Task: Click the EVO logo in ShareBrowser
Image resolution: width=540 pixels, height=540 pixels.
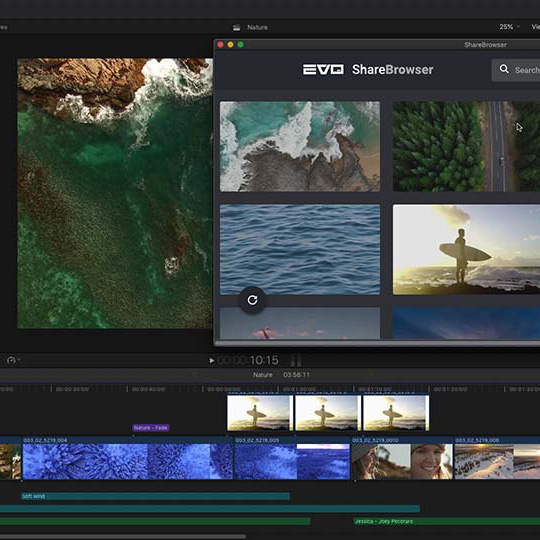Action: 323,69
